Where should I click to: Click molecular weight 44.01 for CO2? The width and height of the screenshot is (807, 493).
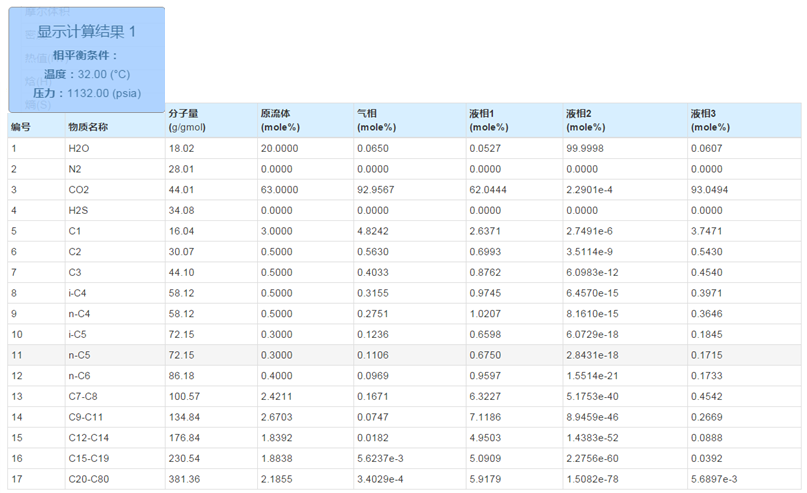pyautogui.click(x=181, y=189)
